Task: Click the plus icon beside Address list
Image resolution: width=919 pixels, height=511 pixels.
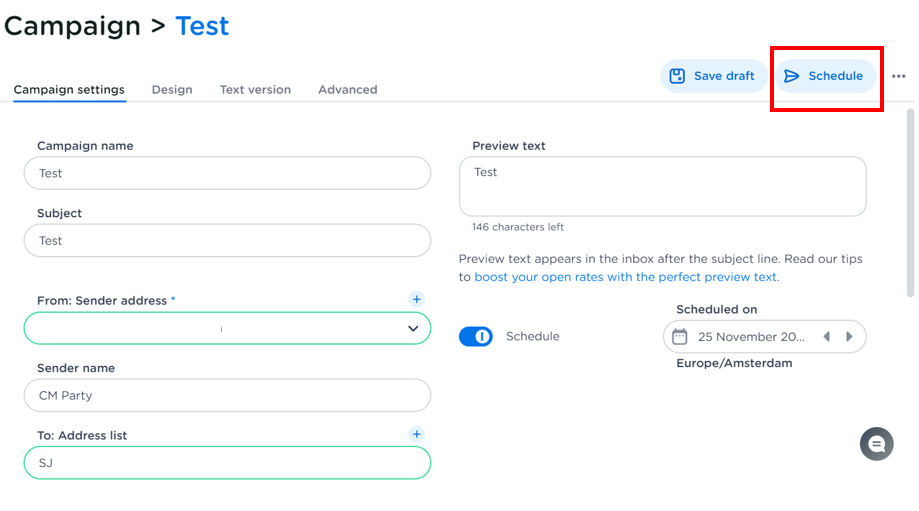Action: coord(417,434)
